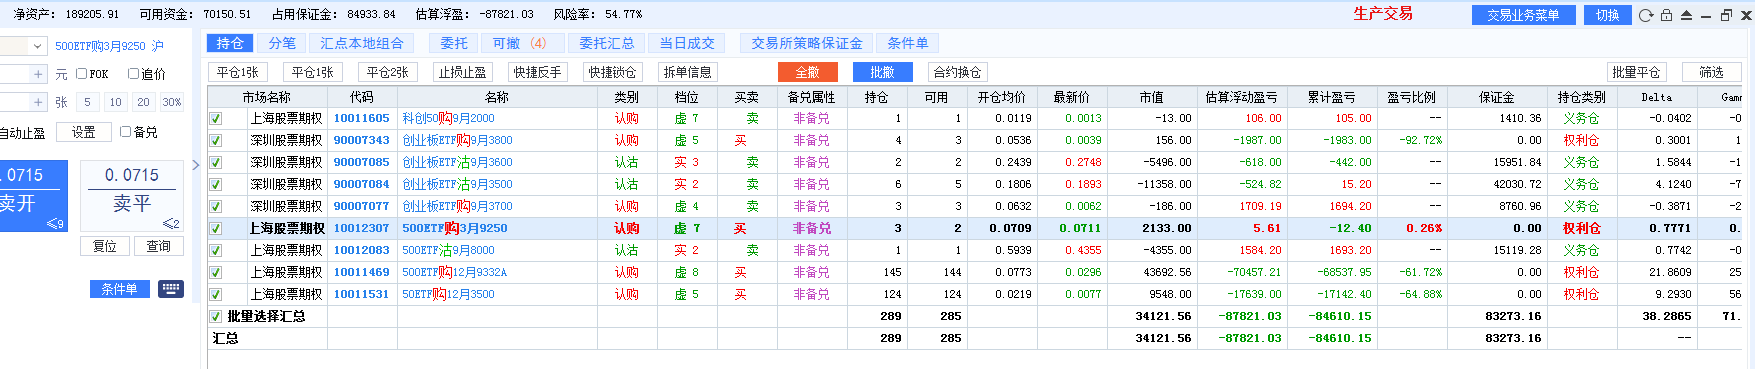1755x369 pixels.
Task: Click the plus stepper beside 元 price field
Action: click(x=39, y=74)
